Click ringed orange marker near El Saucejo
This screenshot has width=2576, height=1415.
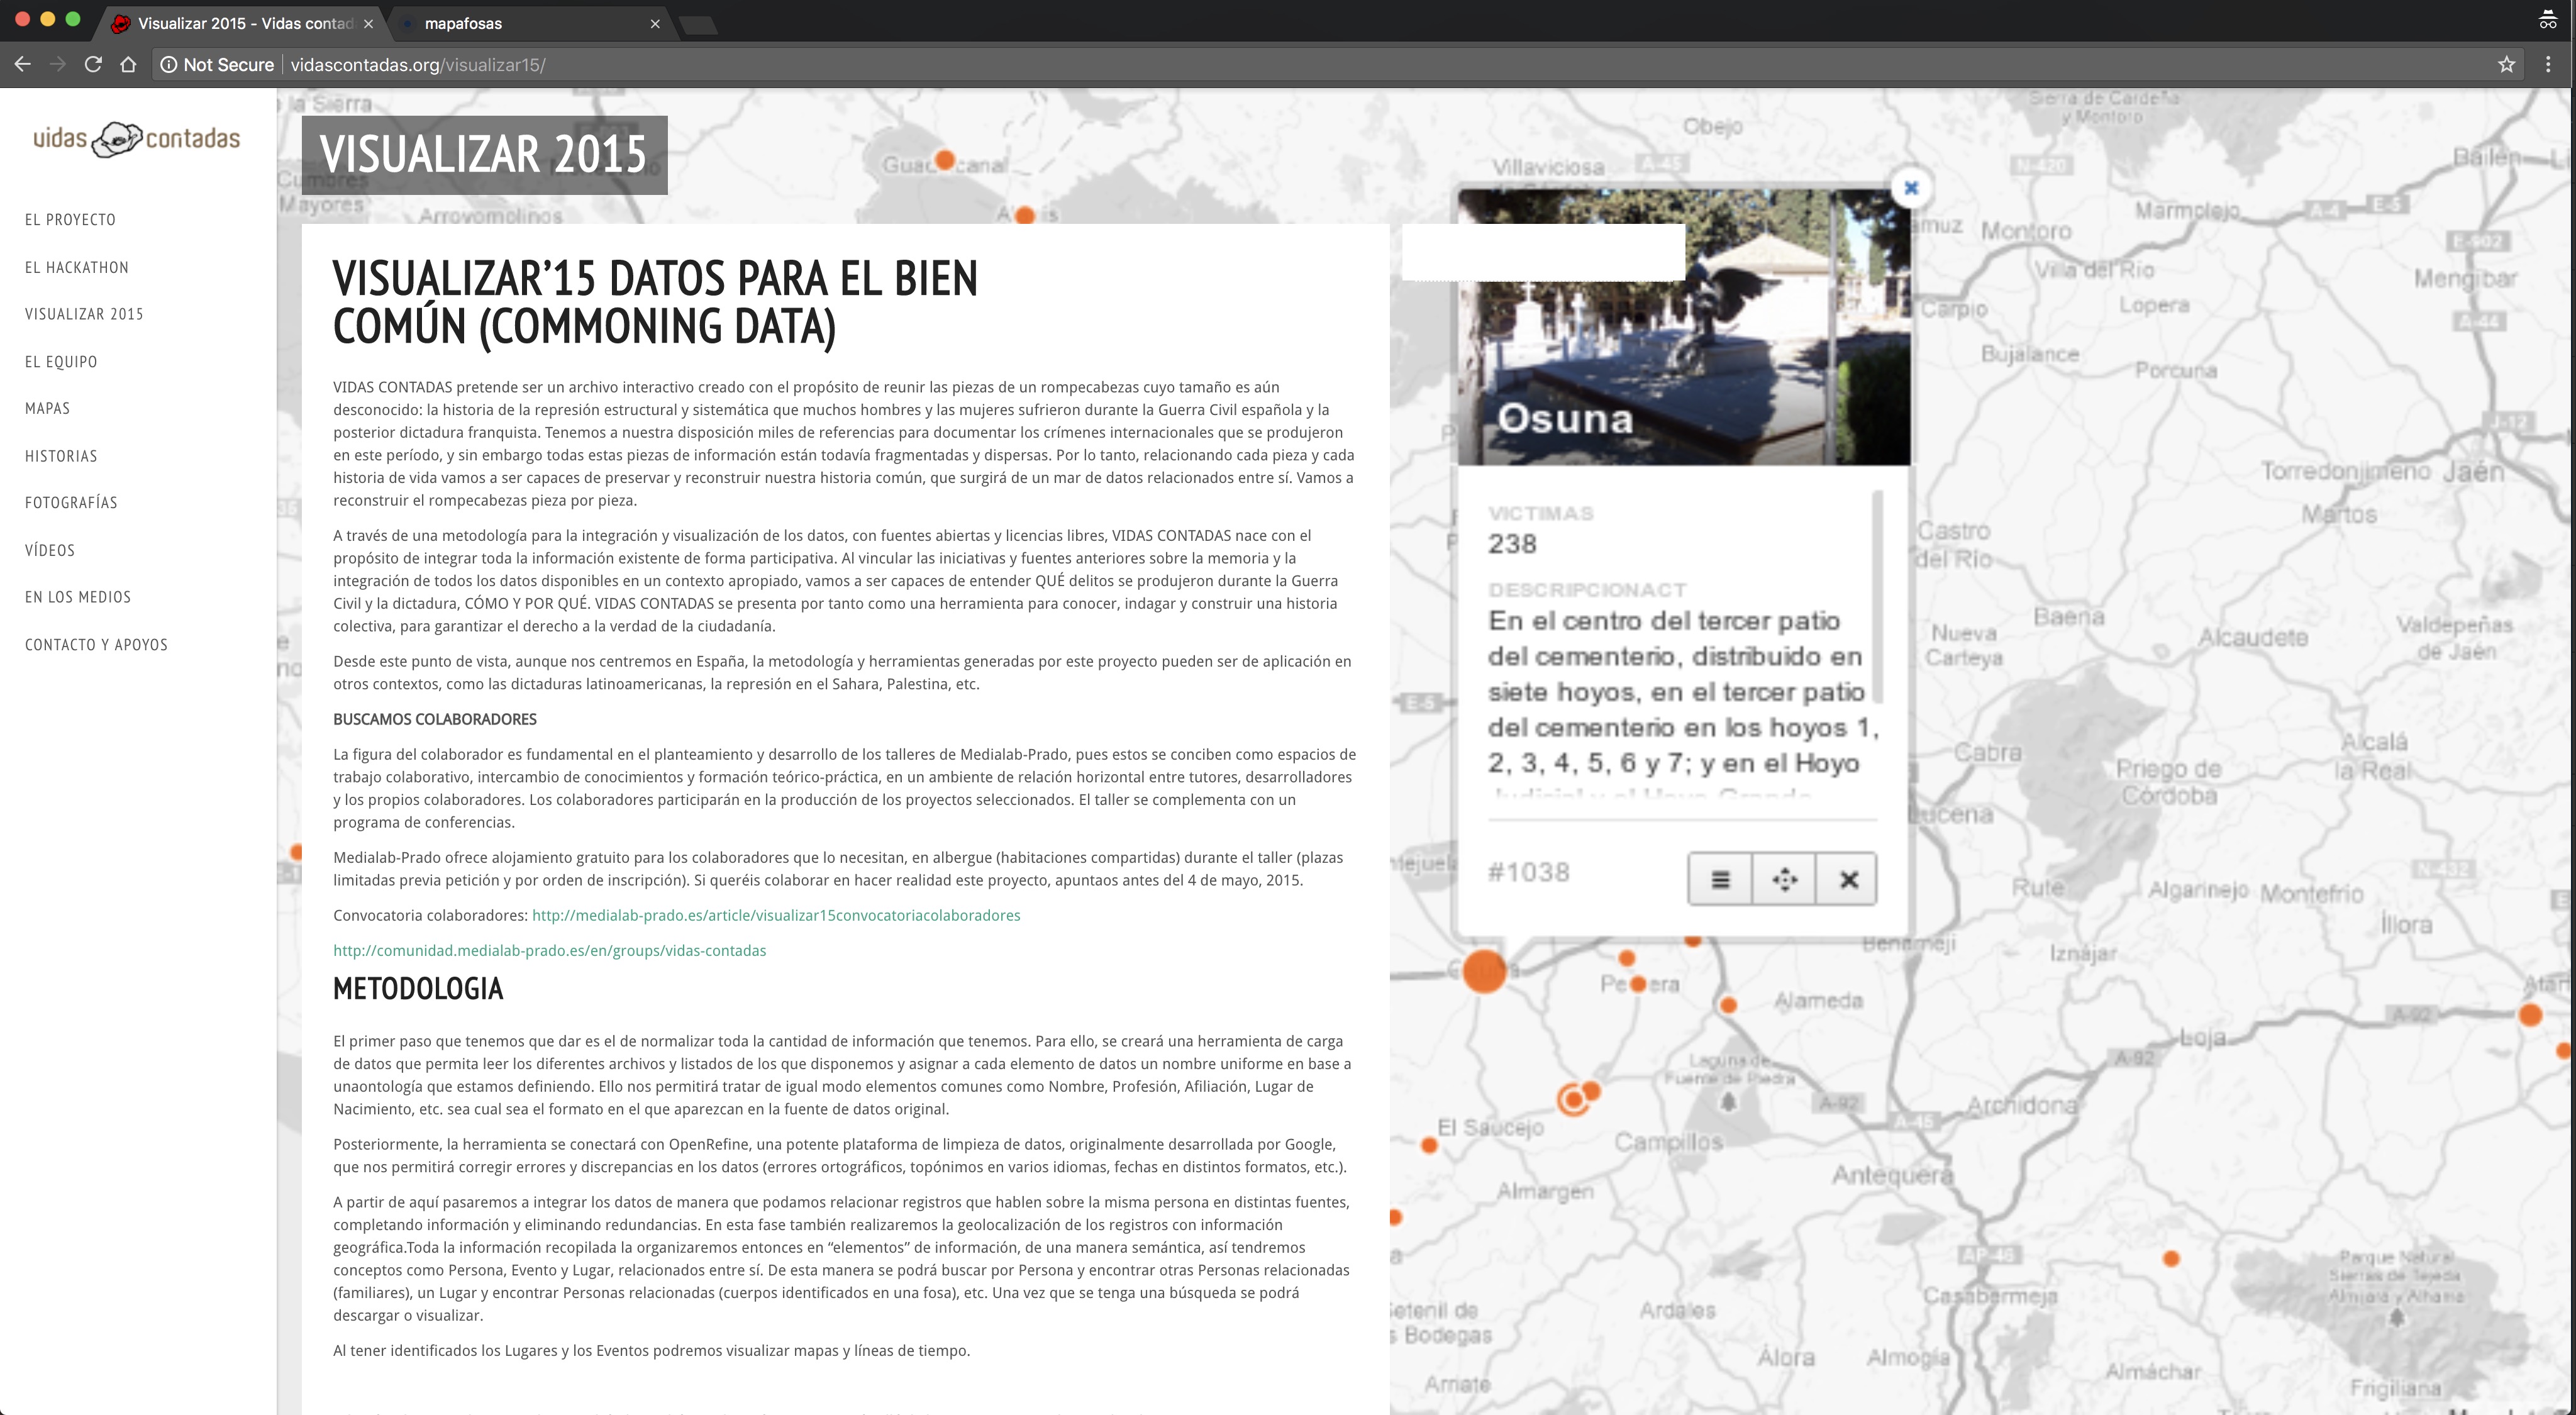1573,1100
